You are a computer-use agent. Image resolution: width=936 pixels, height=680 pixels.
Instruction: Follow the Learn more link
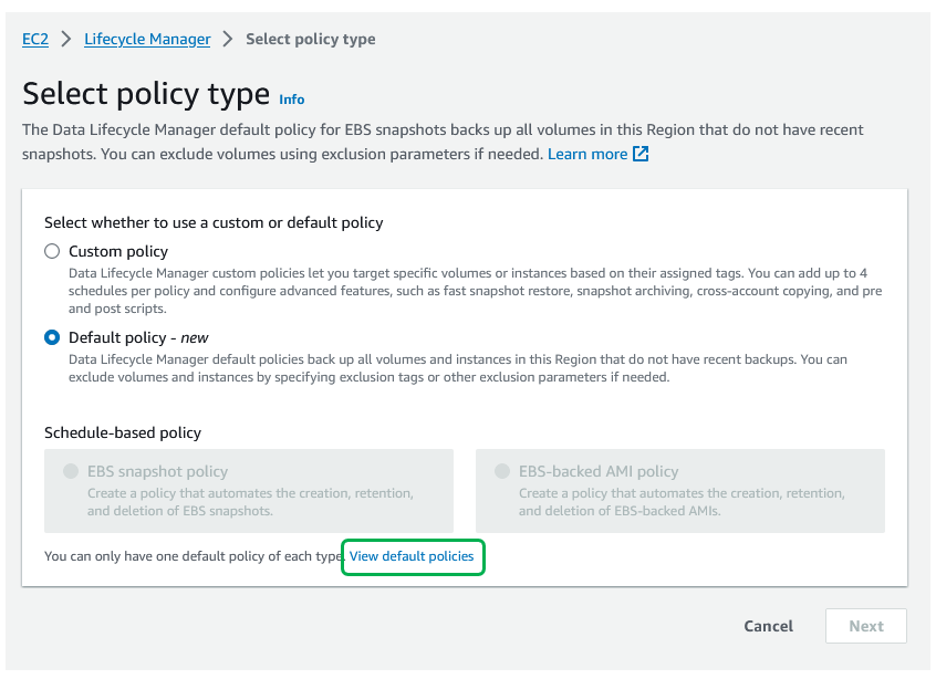point(589,153)
